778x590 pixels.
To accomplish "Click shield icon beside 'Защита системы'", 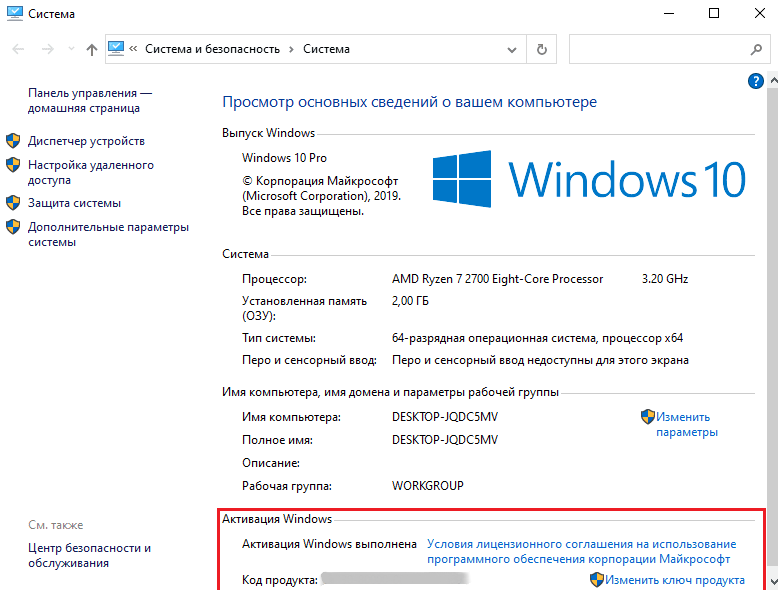I will click(13, 202).
